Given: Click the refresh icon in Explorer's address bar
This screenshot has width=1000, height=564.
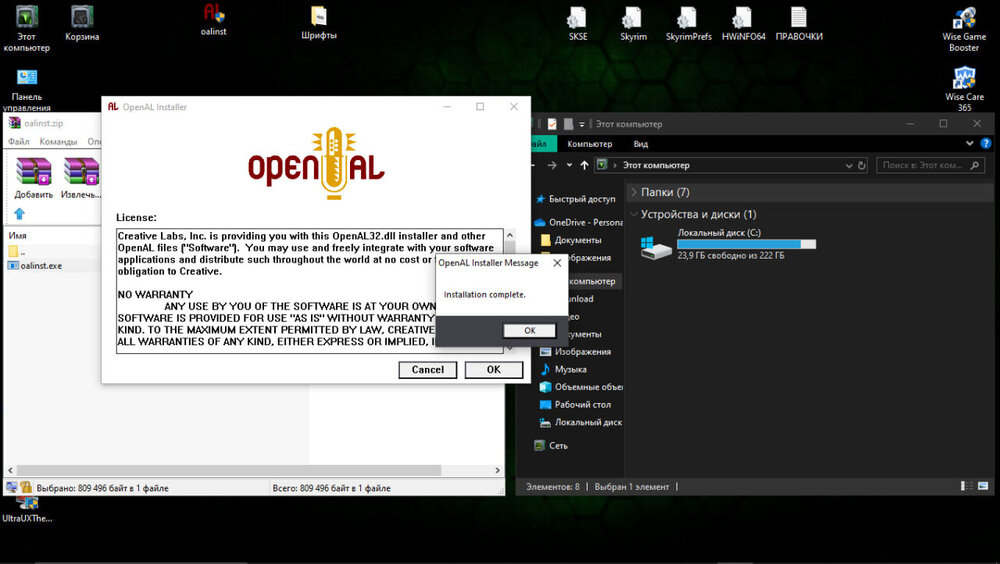Looking at the screenshot, I should [861, 165].
